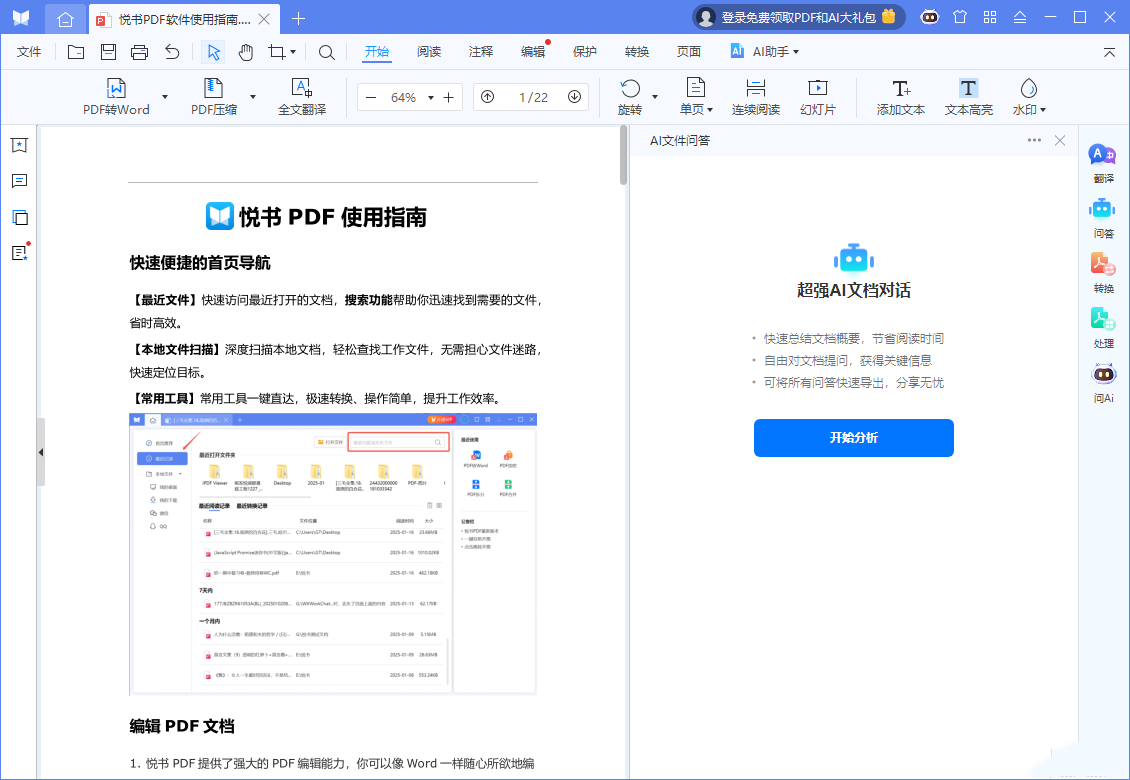Choose the 添加文本 tool

[x=901, y=97]
